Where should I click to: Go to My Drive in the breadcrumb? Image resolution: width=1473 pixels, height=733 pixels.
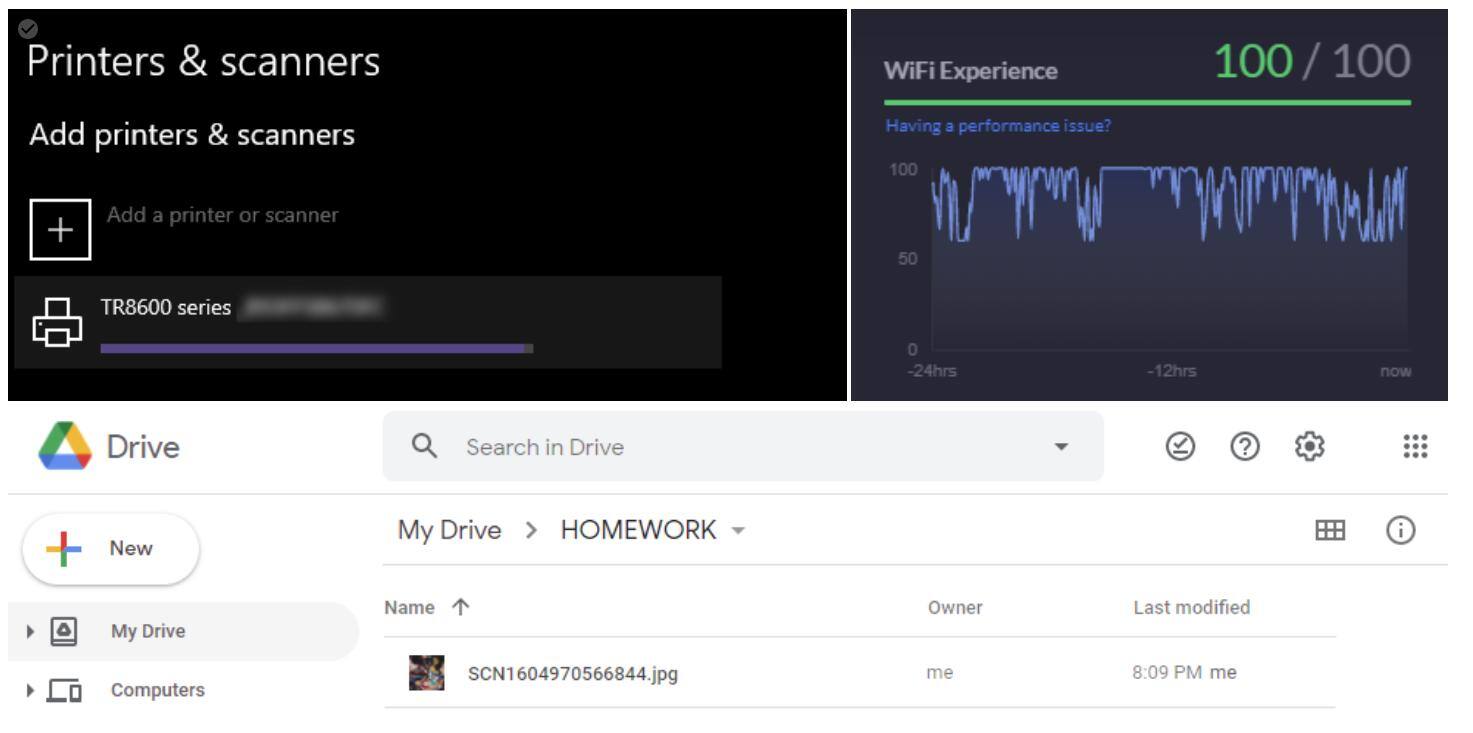click(449, 530)
